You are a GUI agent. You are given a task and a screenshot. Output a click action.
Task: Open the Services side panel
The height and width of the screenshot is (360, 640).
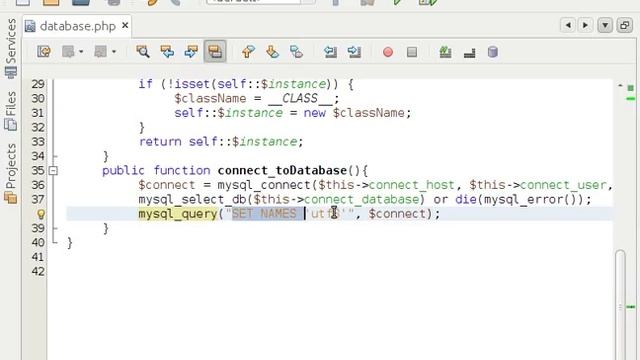click(x=11, y=48)
